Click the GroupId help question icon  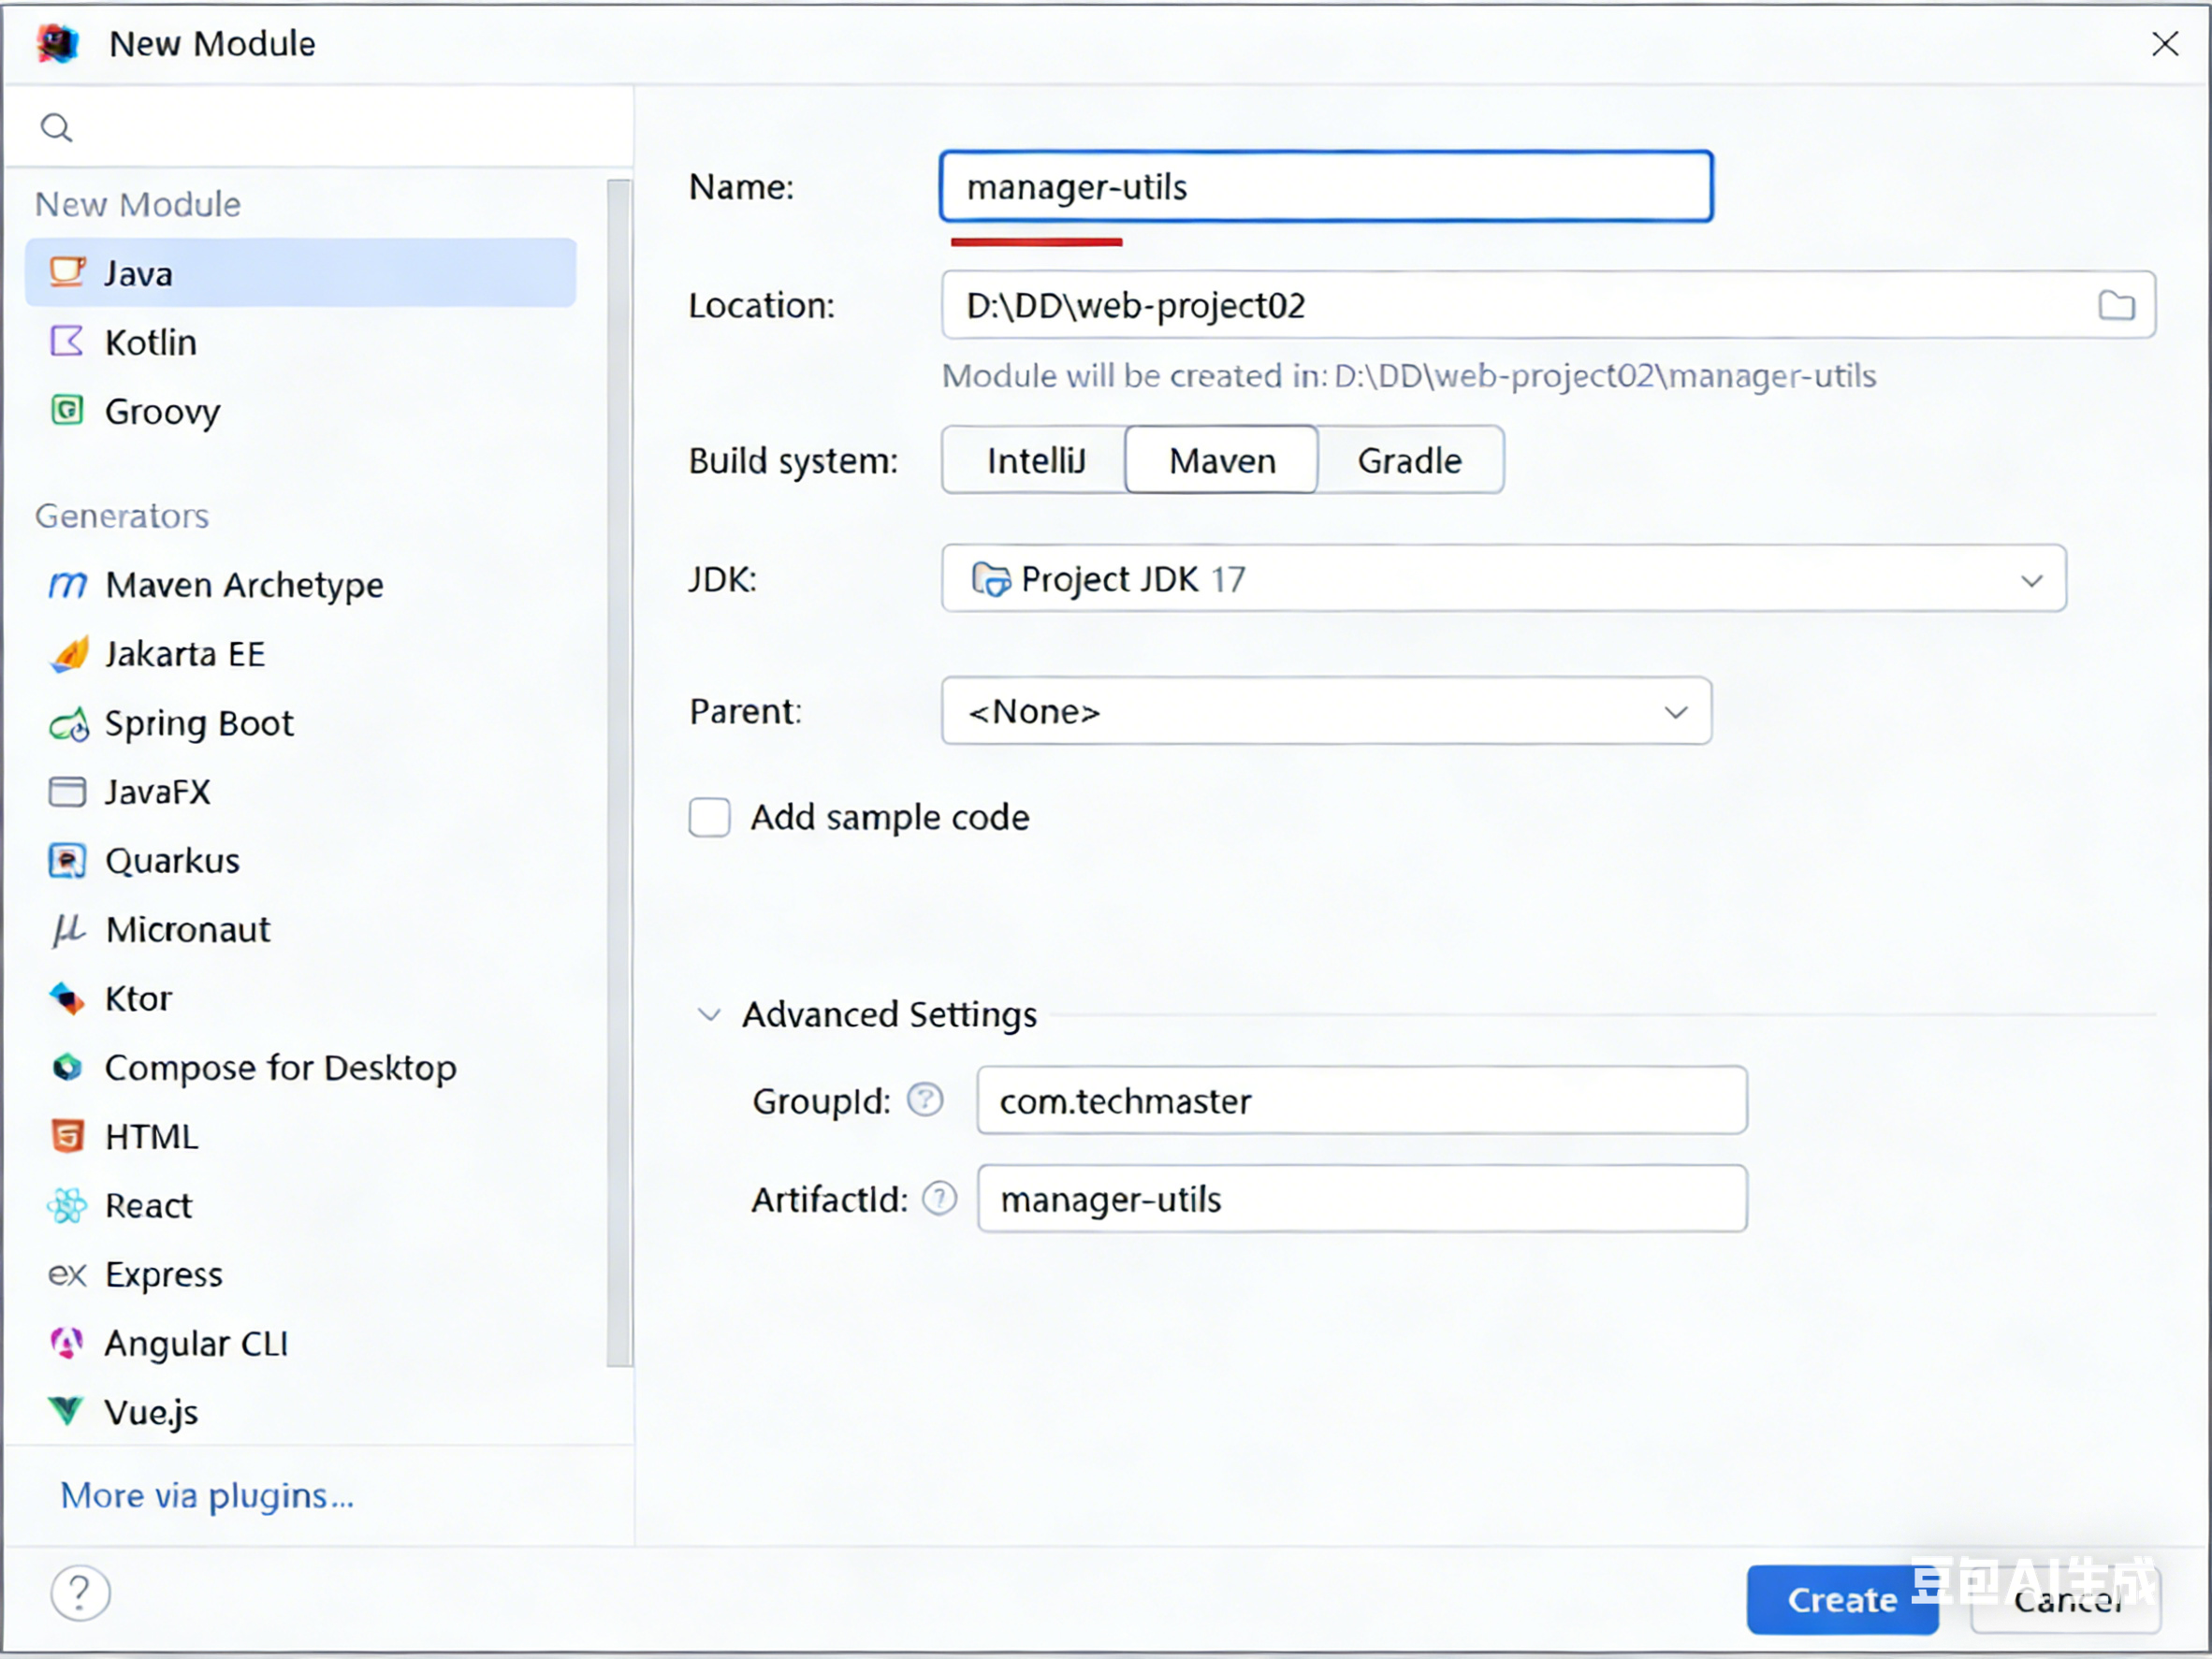(925, 1100)
